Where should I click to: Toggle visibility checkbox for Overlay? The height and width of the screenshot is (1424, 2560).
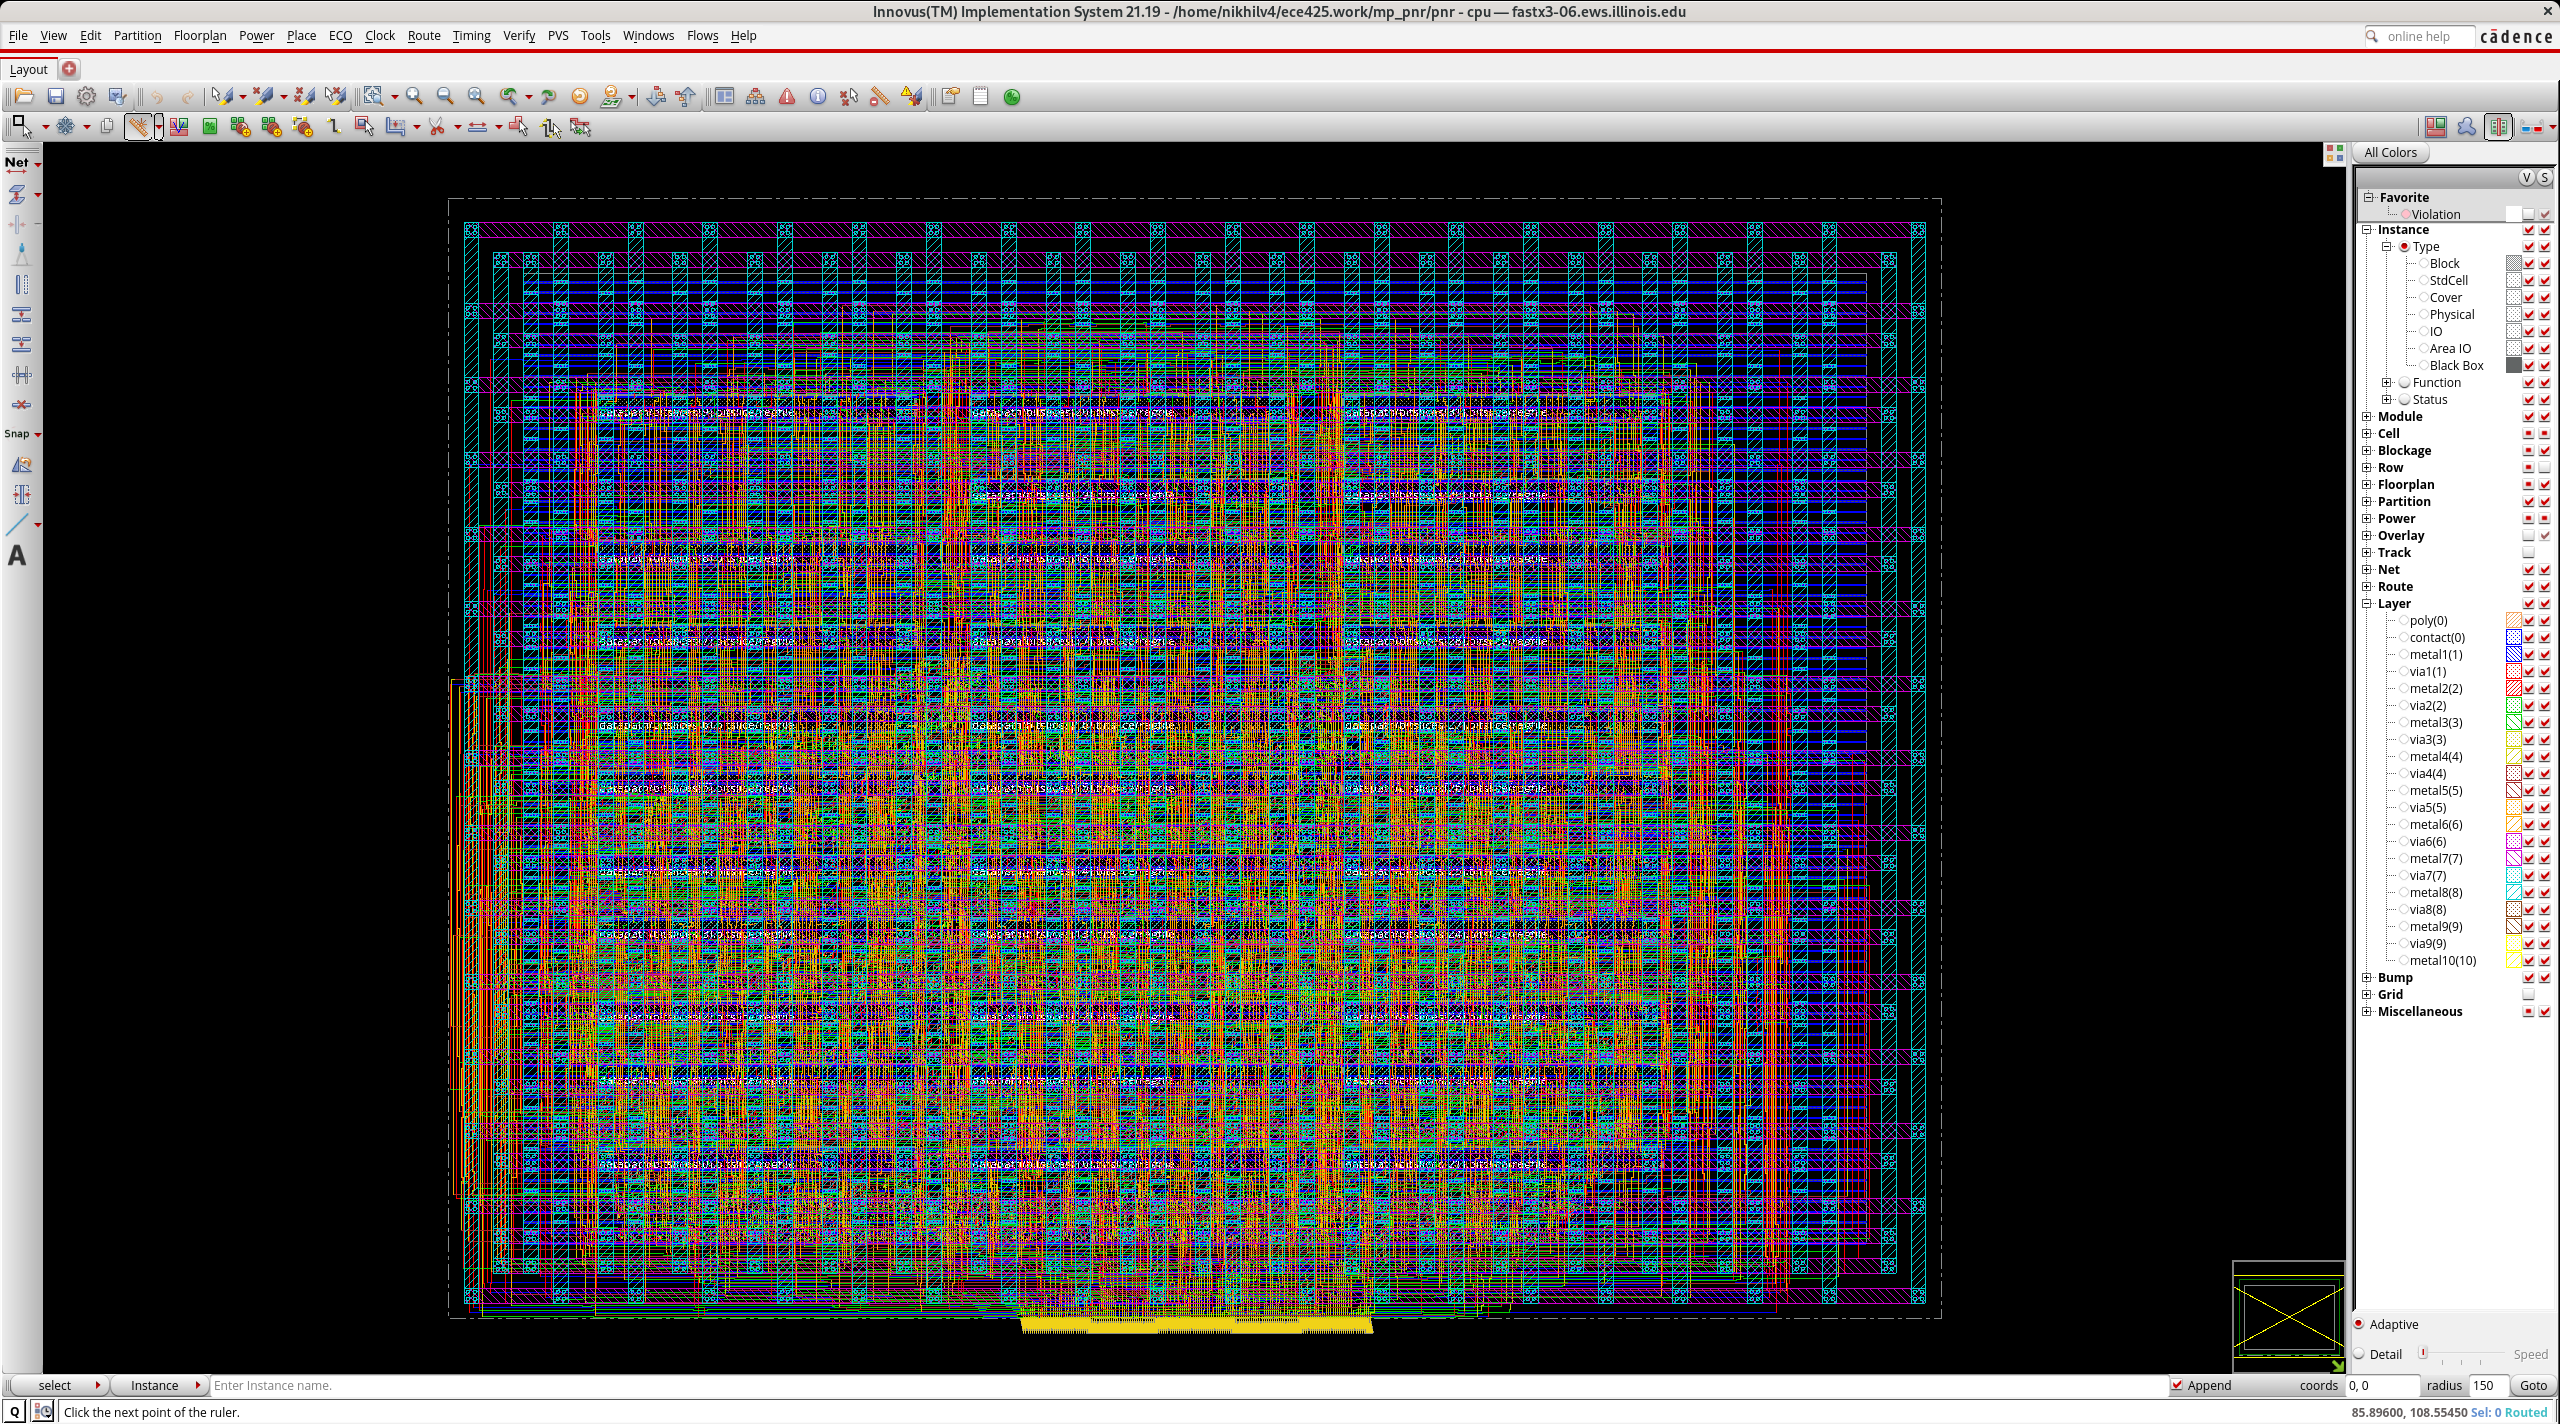point(2529,535)
